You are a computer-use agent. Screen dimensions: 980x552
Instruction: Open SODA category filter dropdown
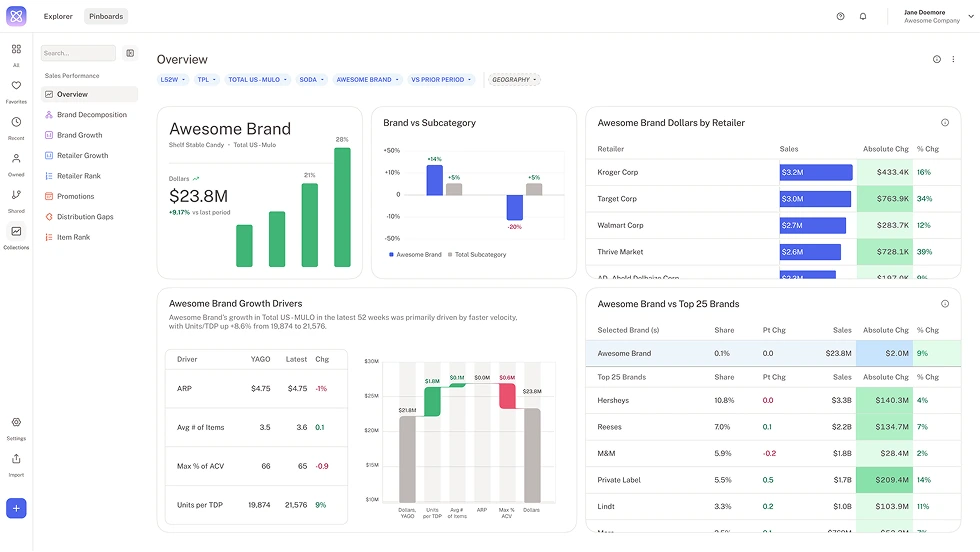(311, 80)
